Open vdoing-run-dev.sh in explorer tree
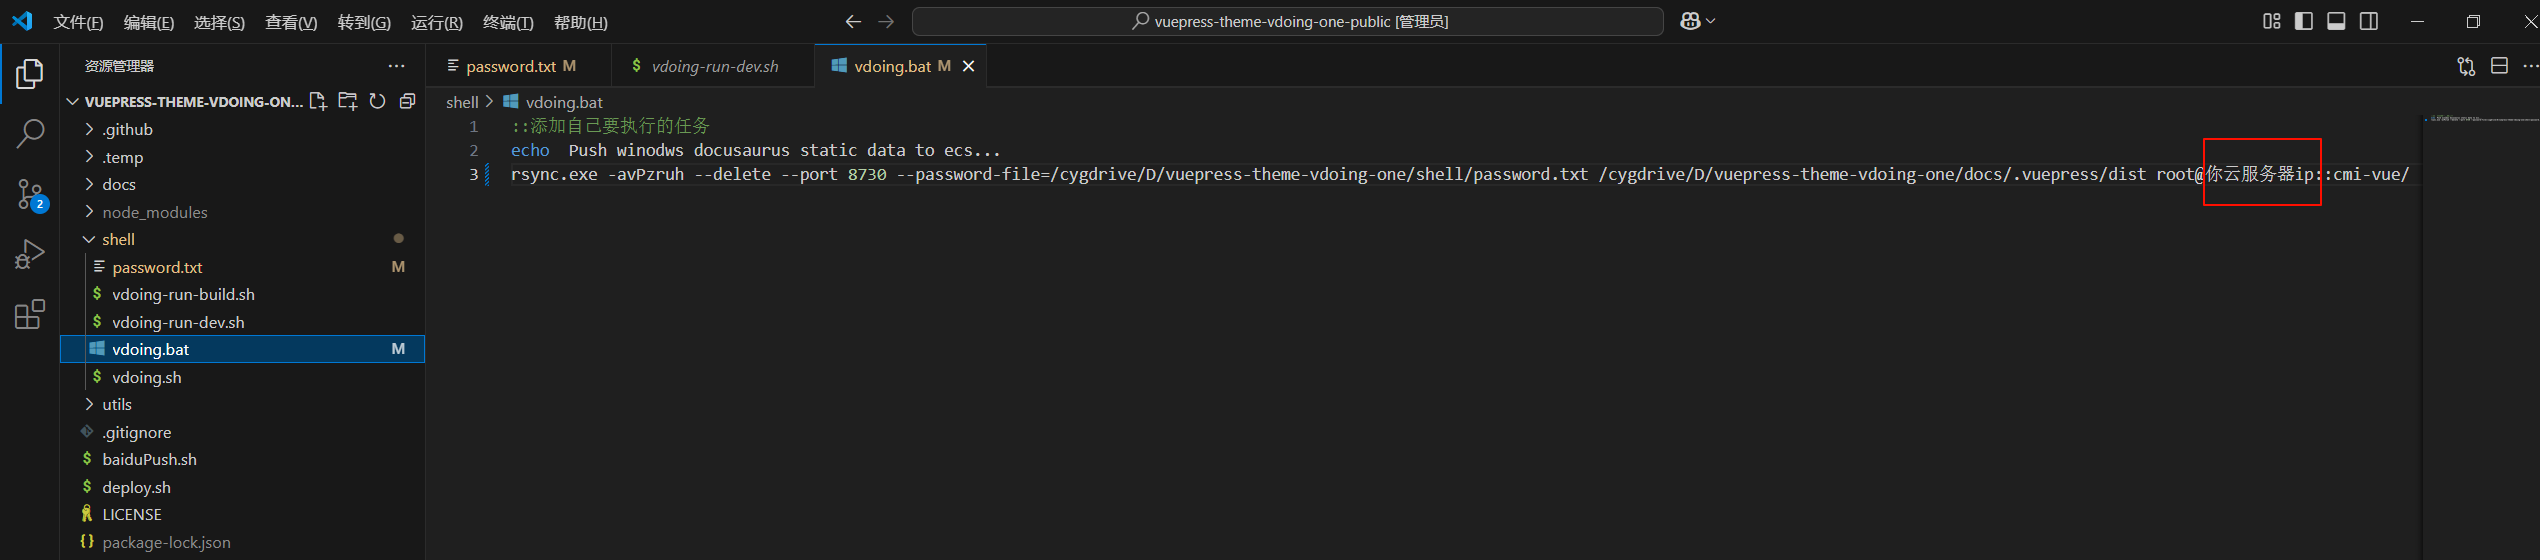The height and width of the screenshot is (560, 2540). tap(242, 322)
